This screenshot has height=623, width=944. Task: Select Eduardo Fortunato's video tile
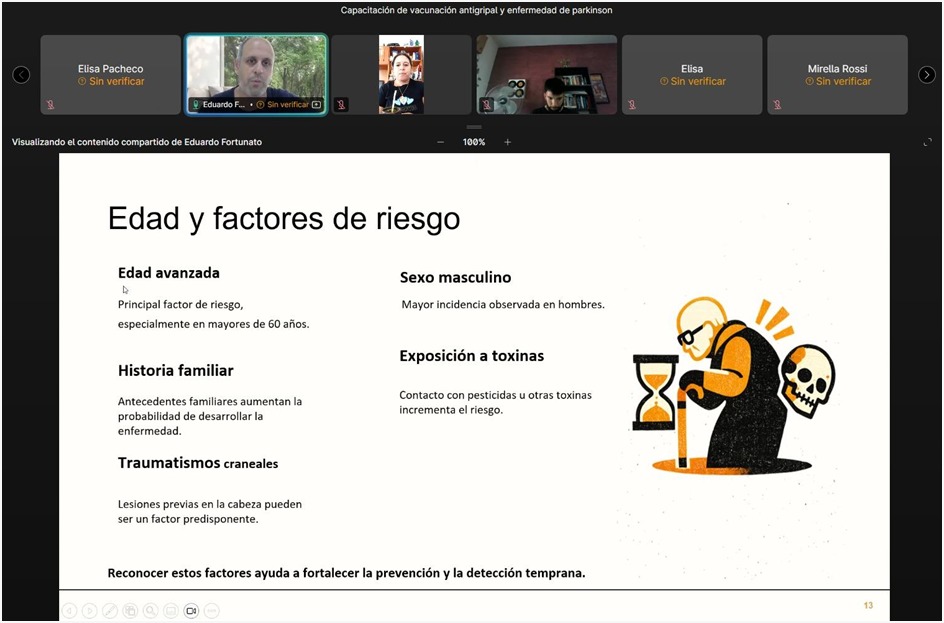(x=256, y=68)
